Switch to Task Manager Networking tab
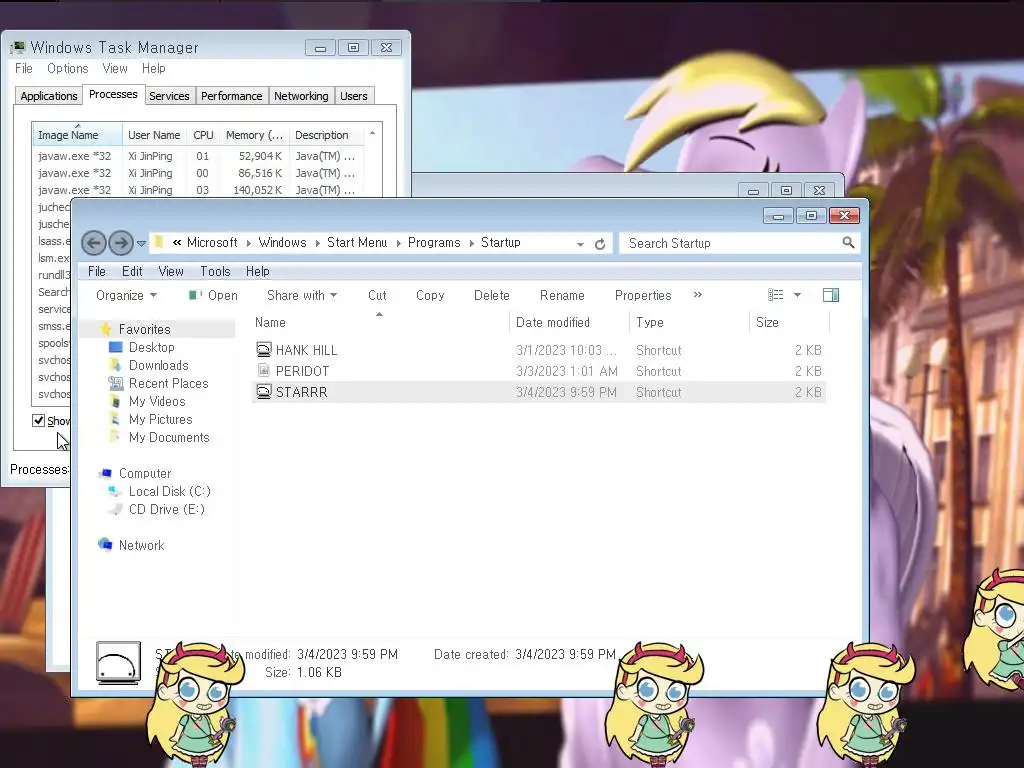The width and height of the screenshot is (1024, 768). pyautogui.click(x=301, y=96)
